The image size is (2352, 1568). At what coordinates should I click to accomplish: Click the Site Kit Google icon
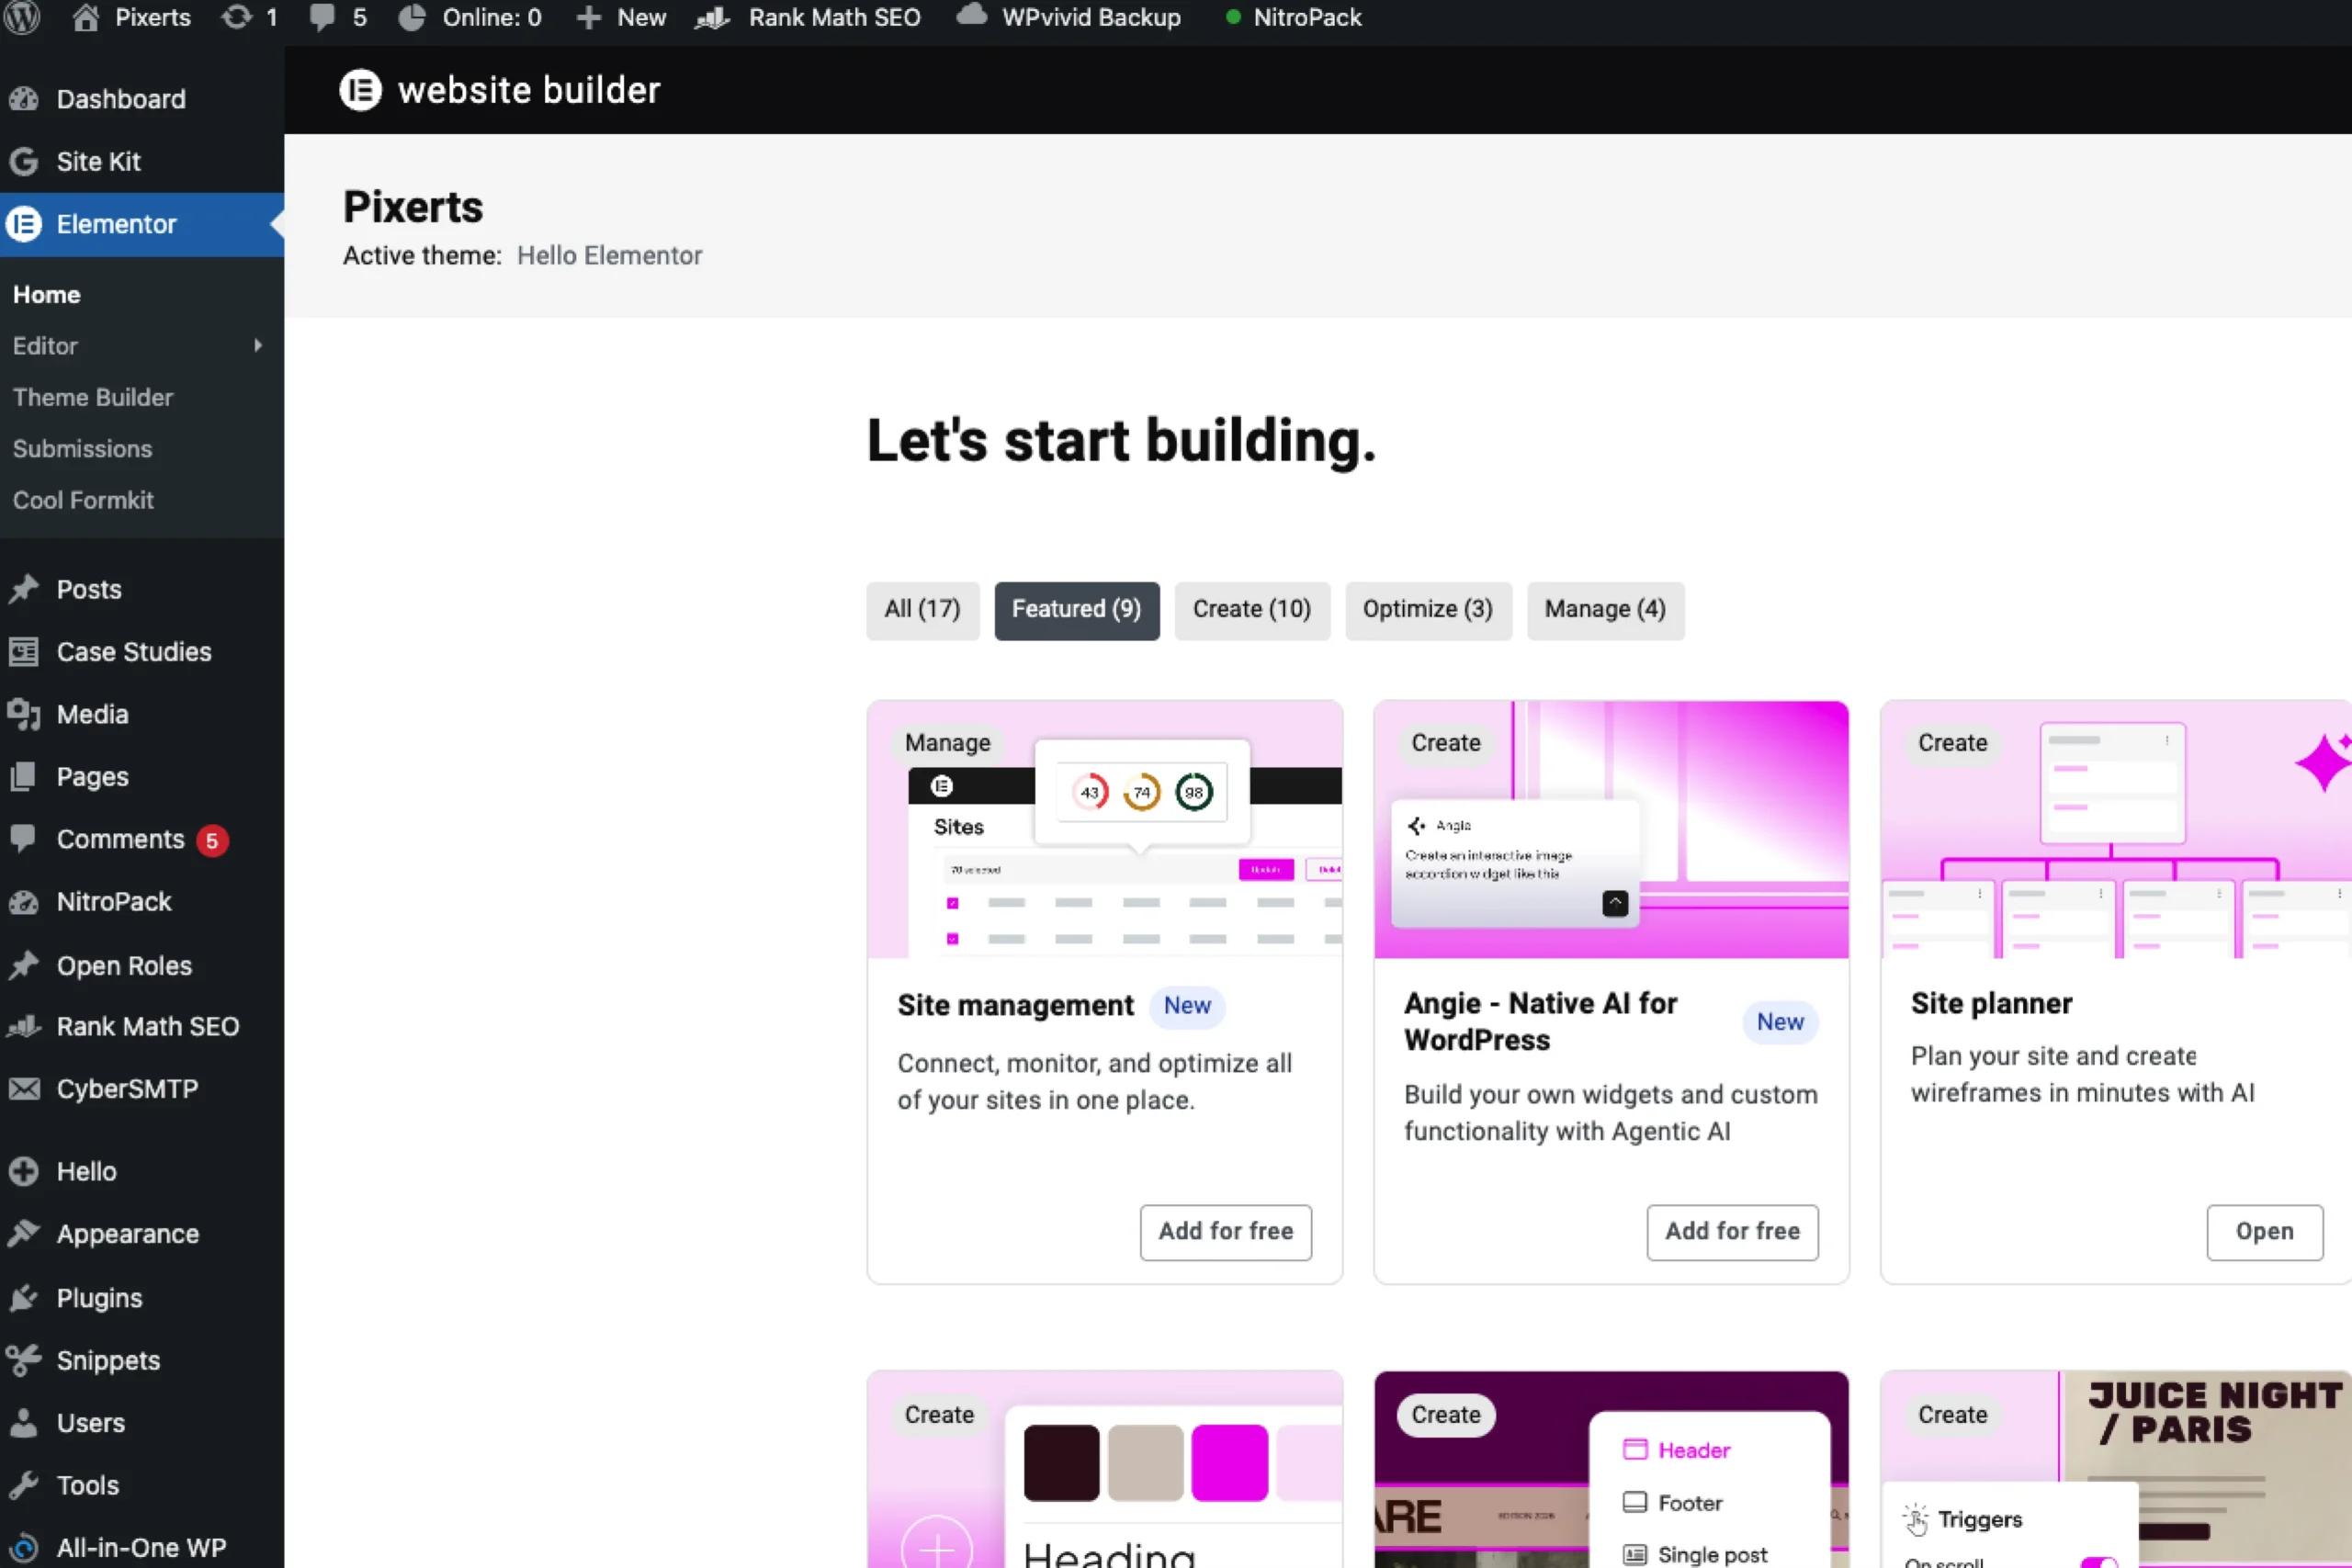click(x=24, y=161)
